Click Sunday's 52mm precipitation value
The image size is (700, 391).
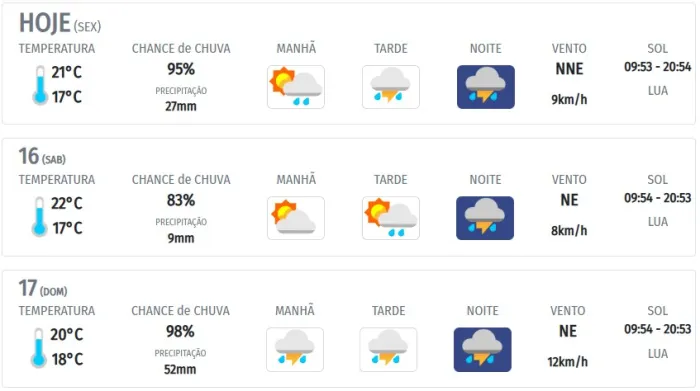pos(180,370)
